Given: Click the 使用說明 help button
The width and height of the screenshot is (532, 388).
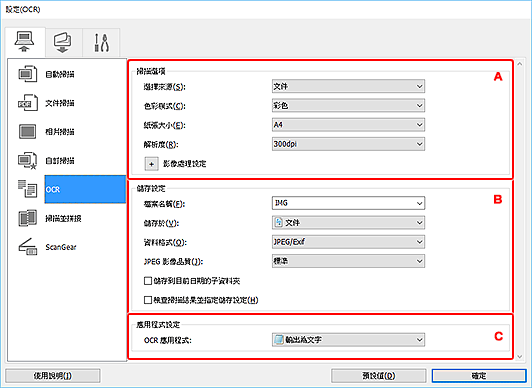Looking at the screenshot, I should coord(53,376).
